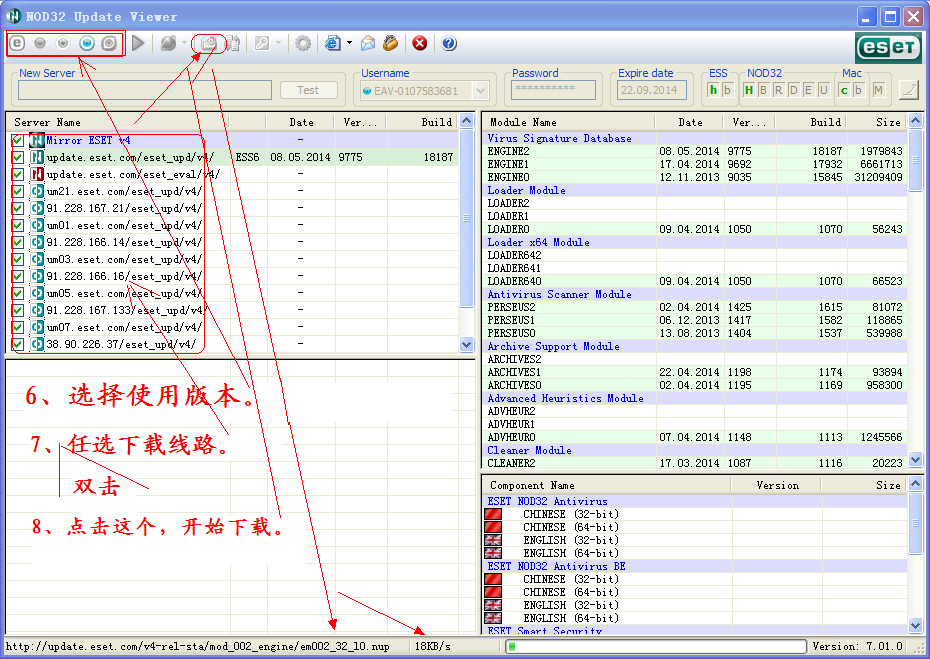Sort modules by Size column header
The height and width of the screenshot is (659, 930).
876,122
